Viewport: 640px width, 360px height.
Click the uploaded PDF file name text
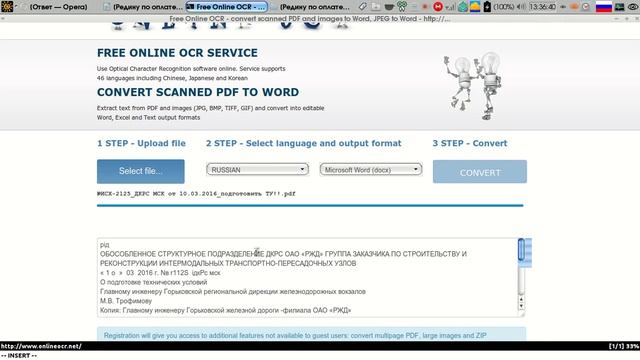[196, 193]
